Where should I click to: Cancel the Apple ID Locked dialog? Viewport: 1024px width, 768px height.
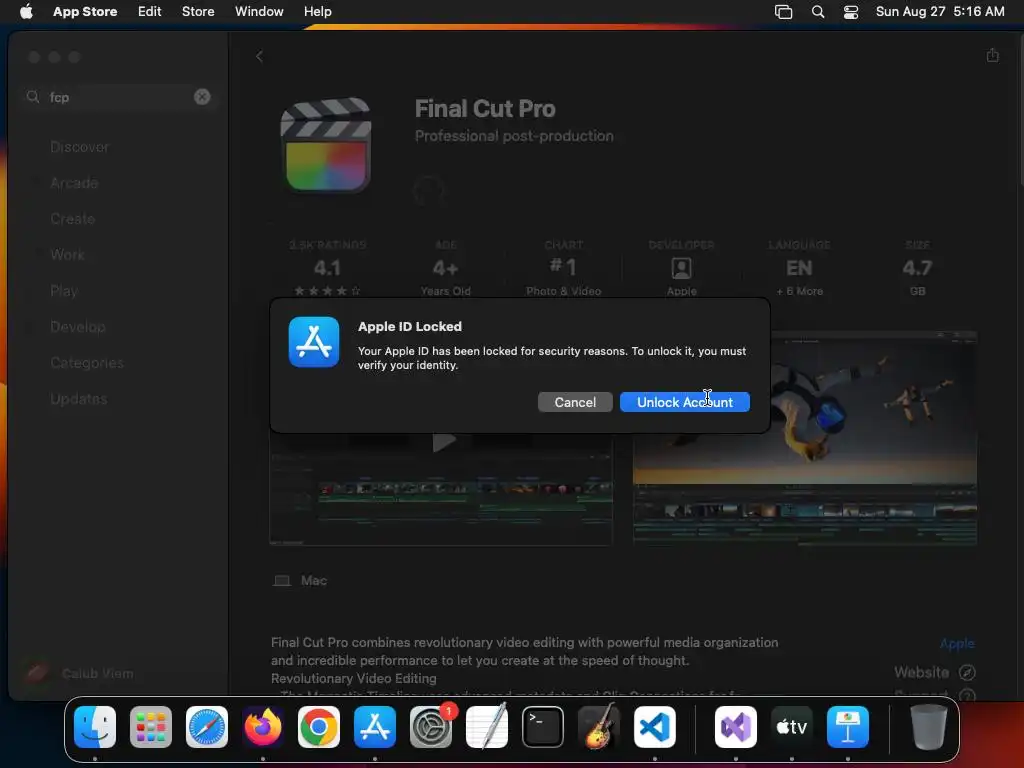coord(575,402)
